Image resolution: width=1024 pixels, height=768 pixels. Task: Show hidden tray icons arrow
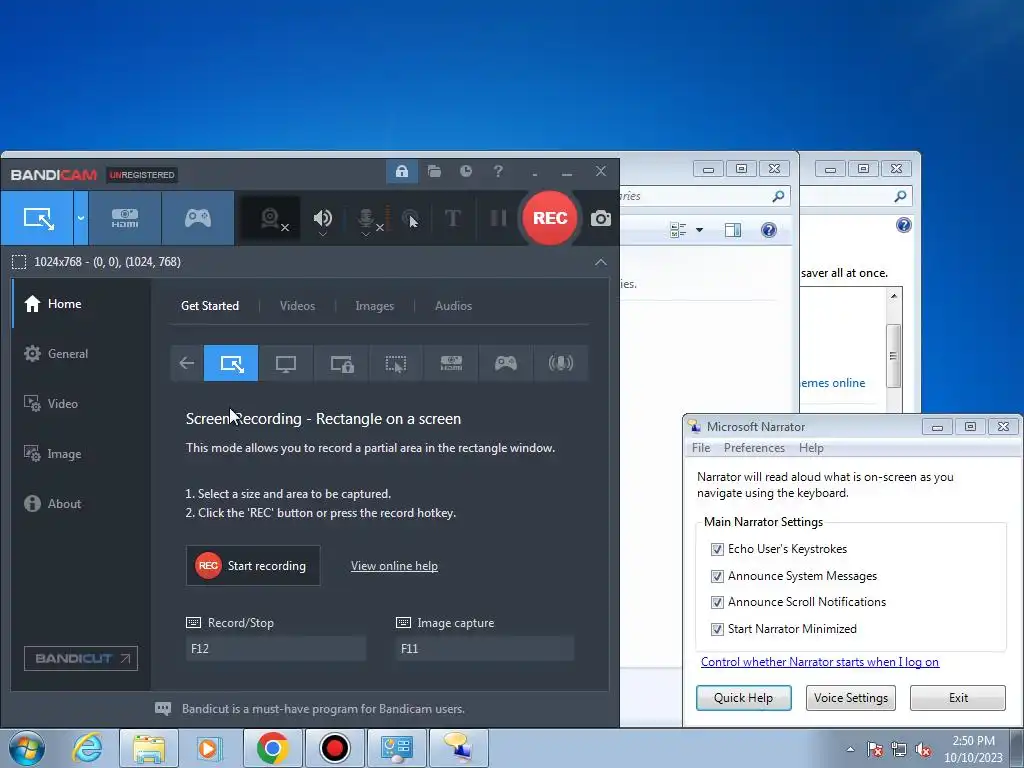pyautogui.click(x=850, y=749)
